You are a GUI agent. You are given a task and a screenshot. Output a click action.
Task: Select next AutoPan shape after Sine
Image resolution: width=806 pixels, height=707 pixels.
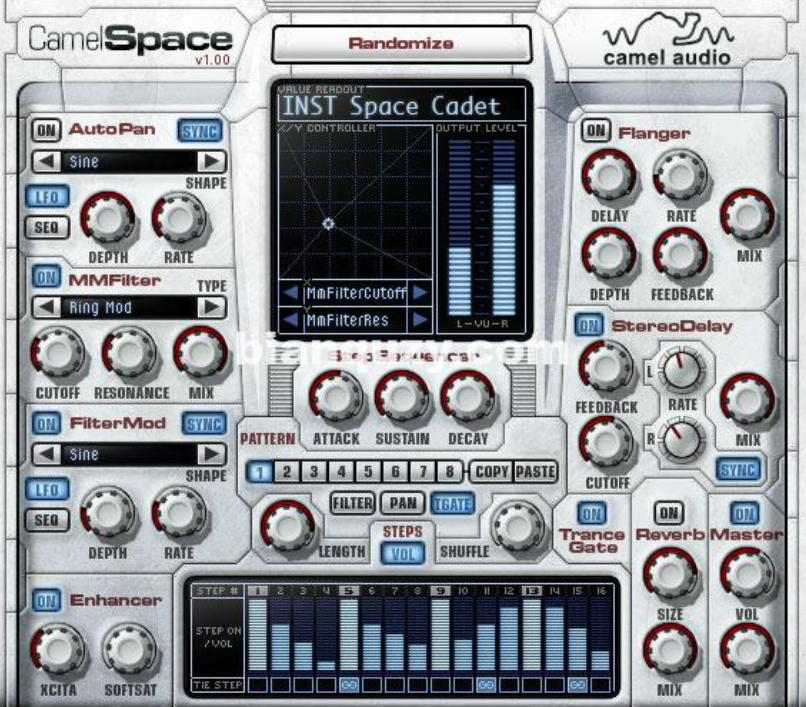point(210,161)
